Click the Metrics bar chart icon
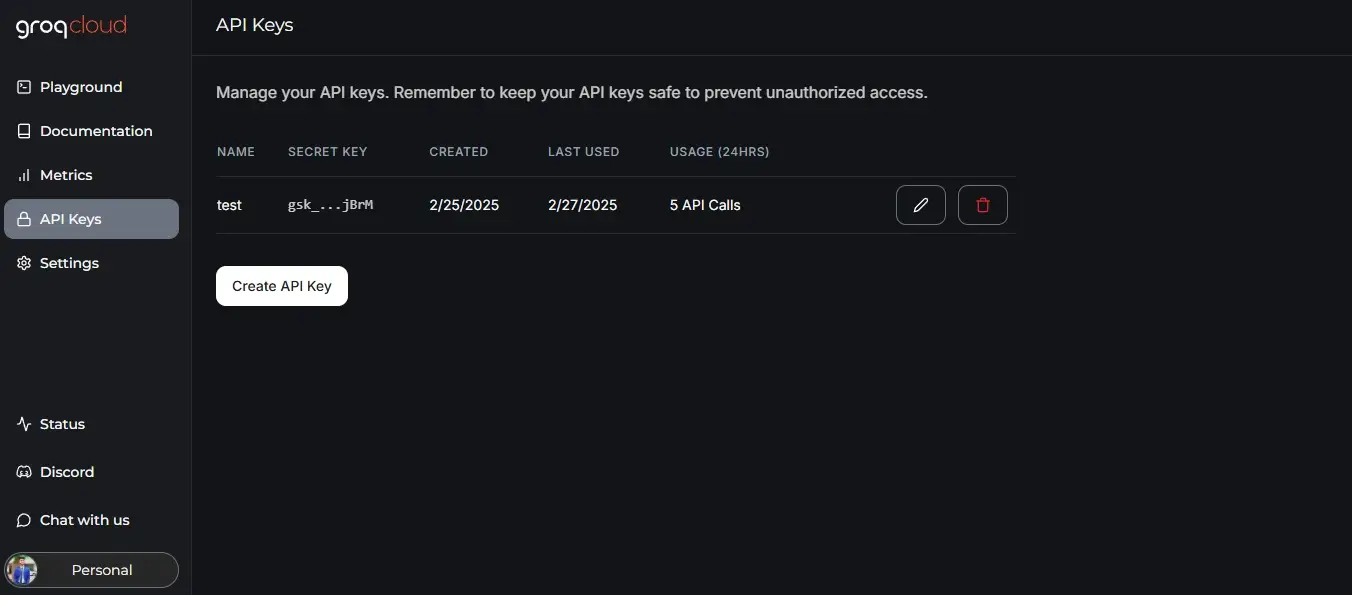 coord(24,175)
